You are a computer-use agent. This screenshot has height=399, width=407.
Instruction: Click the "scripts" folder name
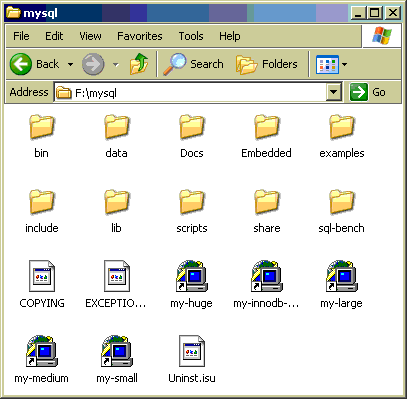pos(192,228)
